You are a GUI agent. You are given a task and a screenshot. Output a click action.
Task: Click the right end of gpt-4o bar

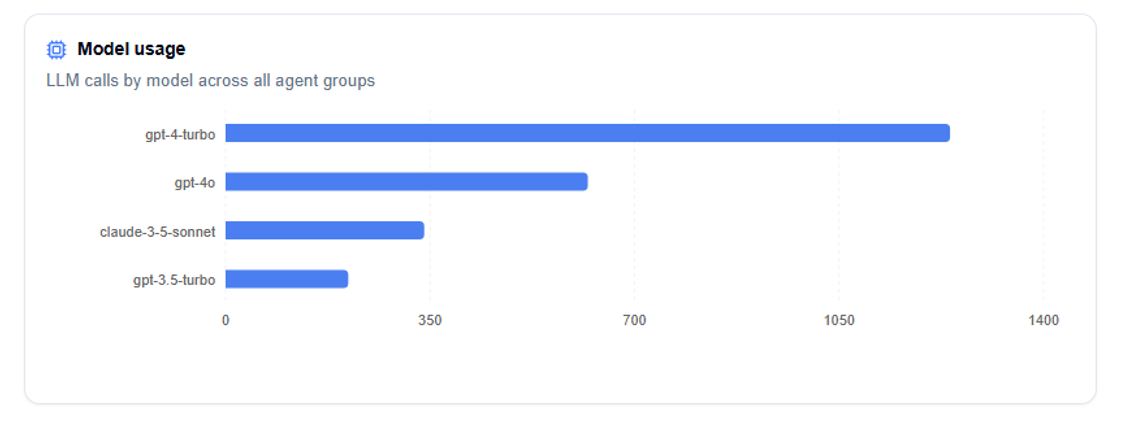[585, 182]
